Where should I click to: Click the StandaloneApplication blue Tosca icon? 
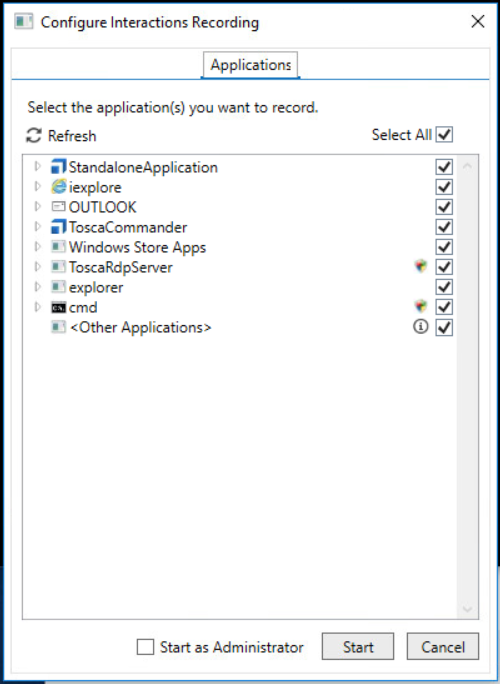tap(58, 167)
